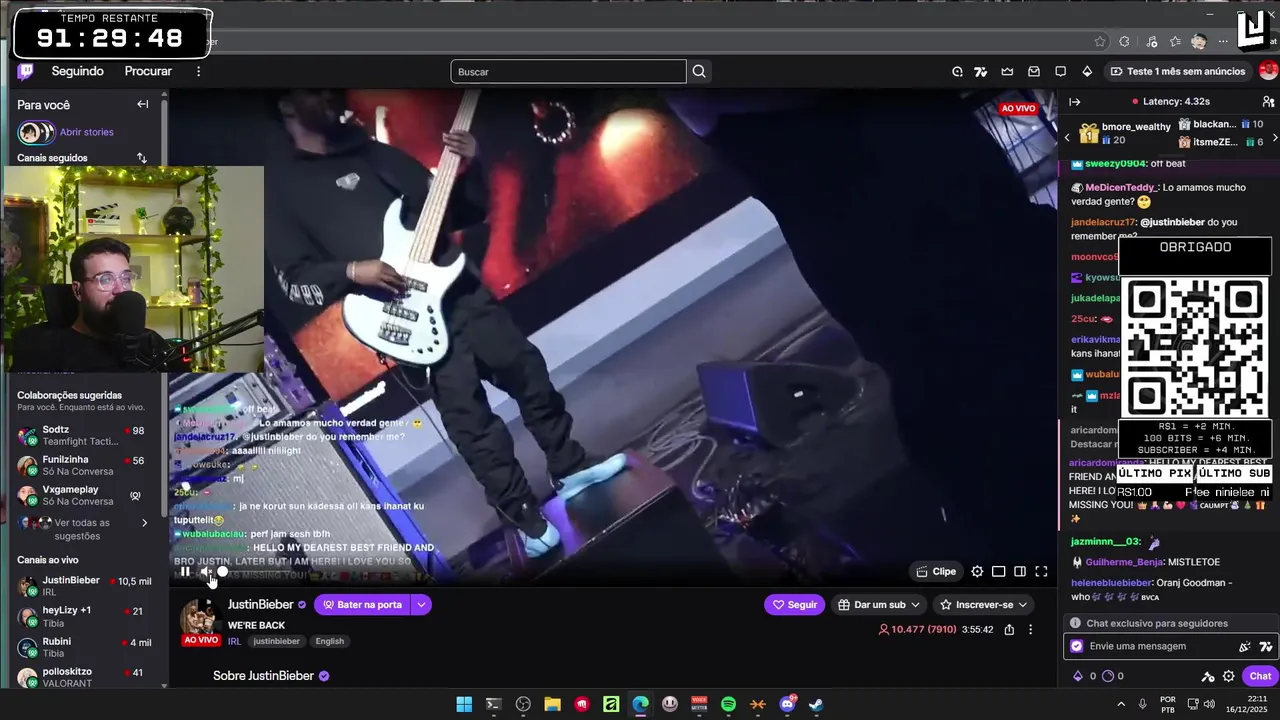Open the Funilzinha suggested channel

(x=82, y=466)
